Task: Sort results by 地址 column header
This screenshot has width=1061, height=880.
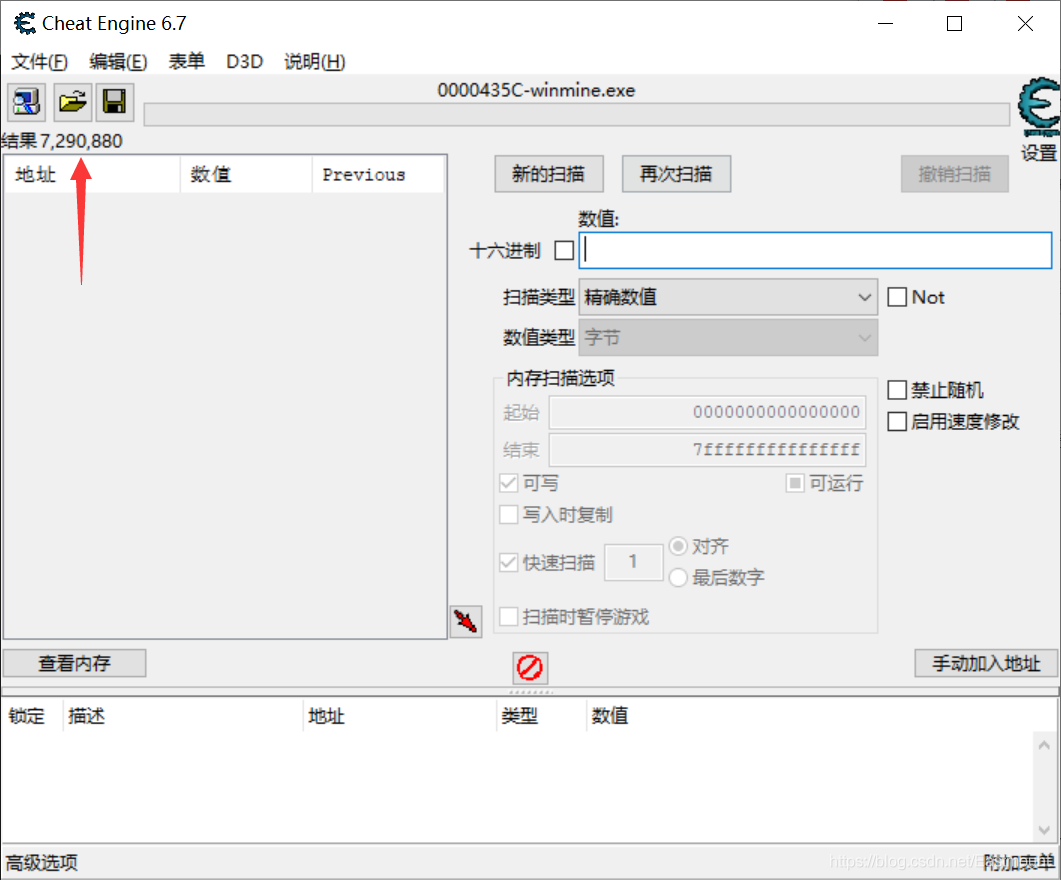Action: tap(92, 175)
